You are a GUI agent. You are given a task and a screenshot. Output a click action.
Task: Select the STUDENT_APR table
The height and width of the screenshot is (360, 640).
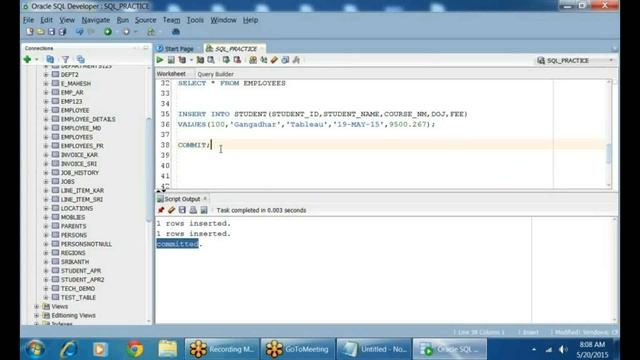click(x=81, y=271)
